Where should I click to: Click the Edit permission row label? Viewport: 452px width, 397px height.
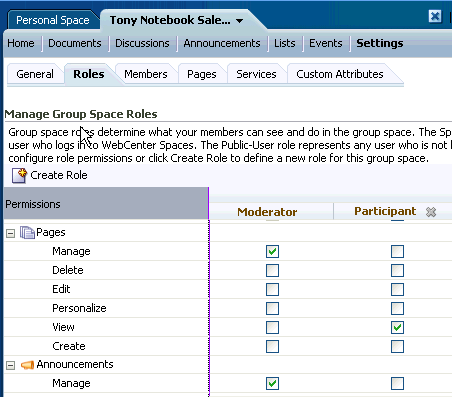point(61,289)
